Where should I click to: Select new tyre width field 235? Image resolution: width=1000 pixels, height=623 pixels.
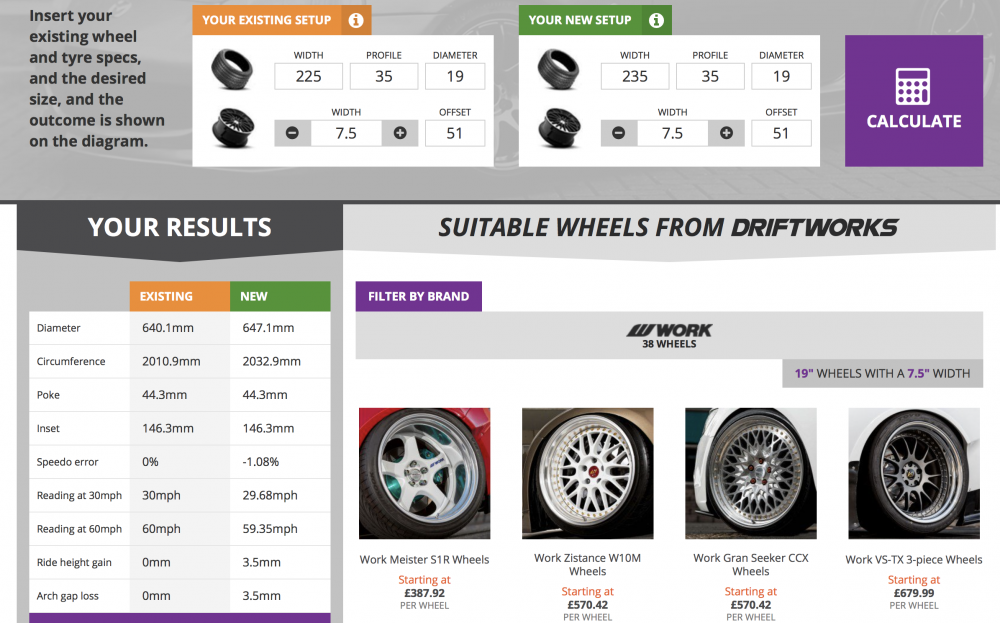pyautogui.click(x=635, y=77)
